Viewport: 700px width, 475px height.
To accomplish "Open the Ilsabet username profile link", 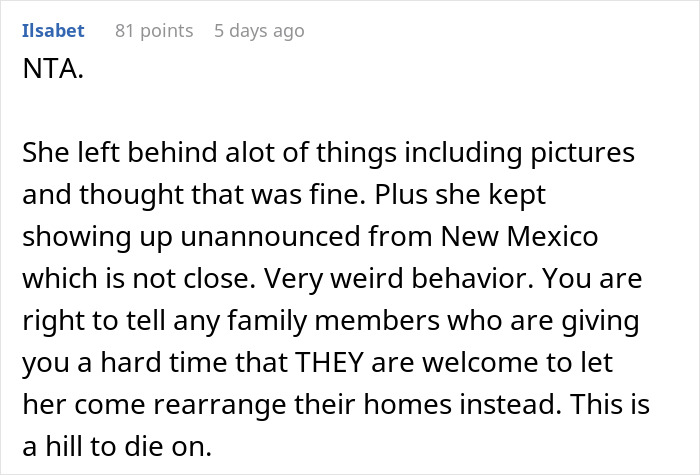I will pyautogui.click(x=53, y=31).
